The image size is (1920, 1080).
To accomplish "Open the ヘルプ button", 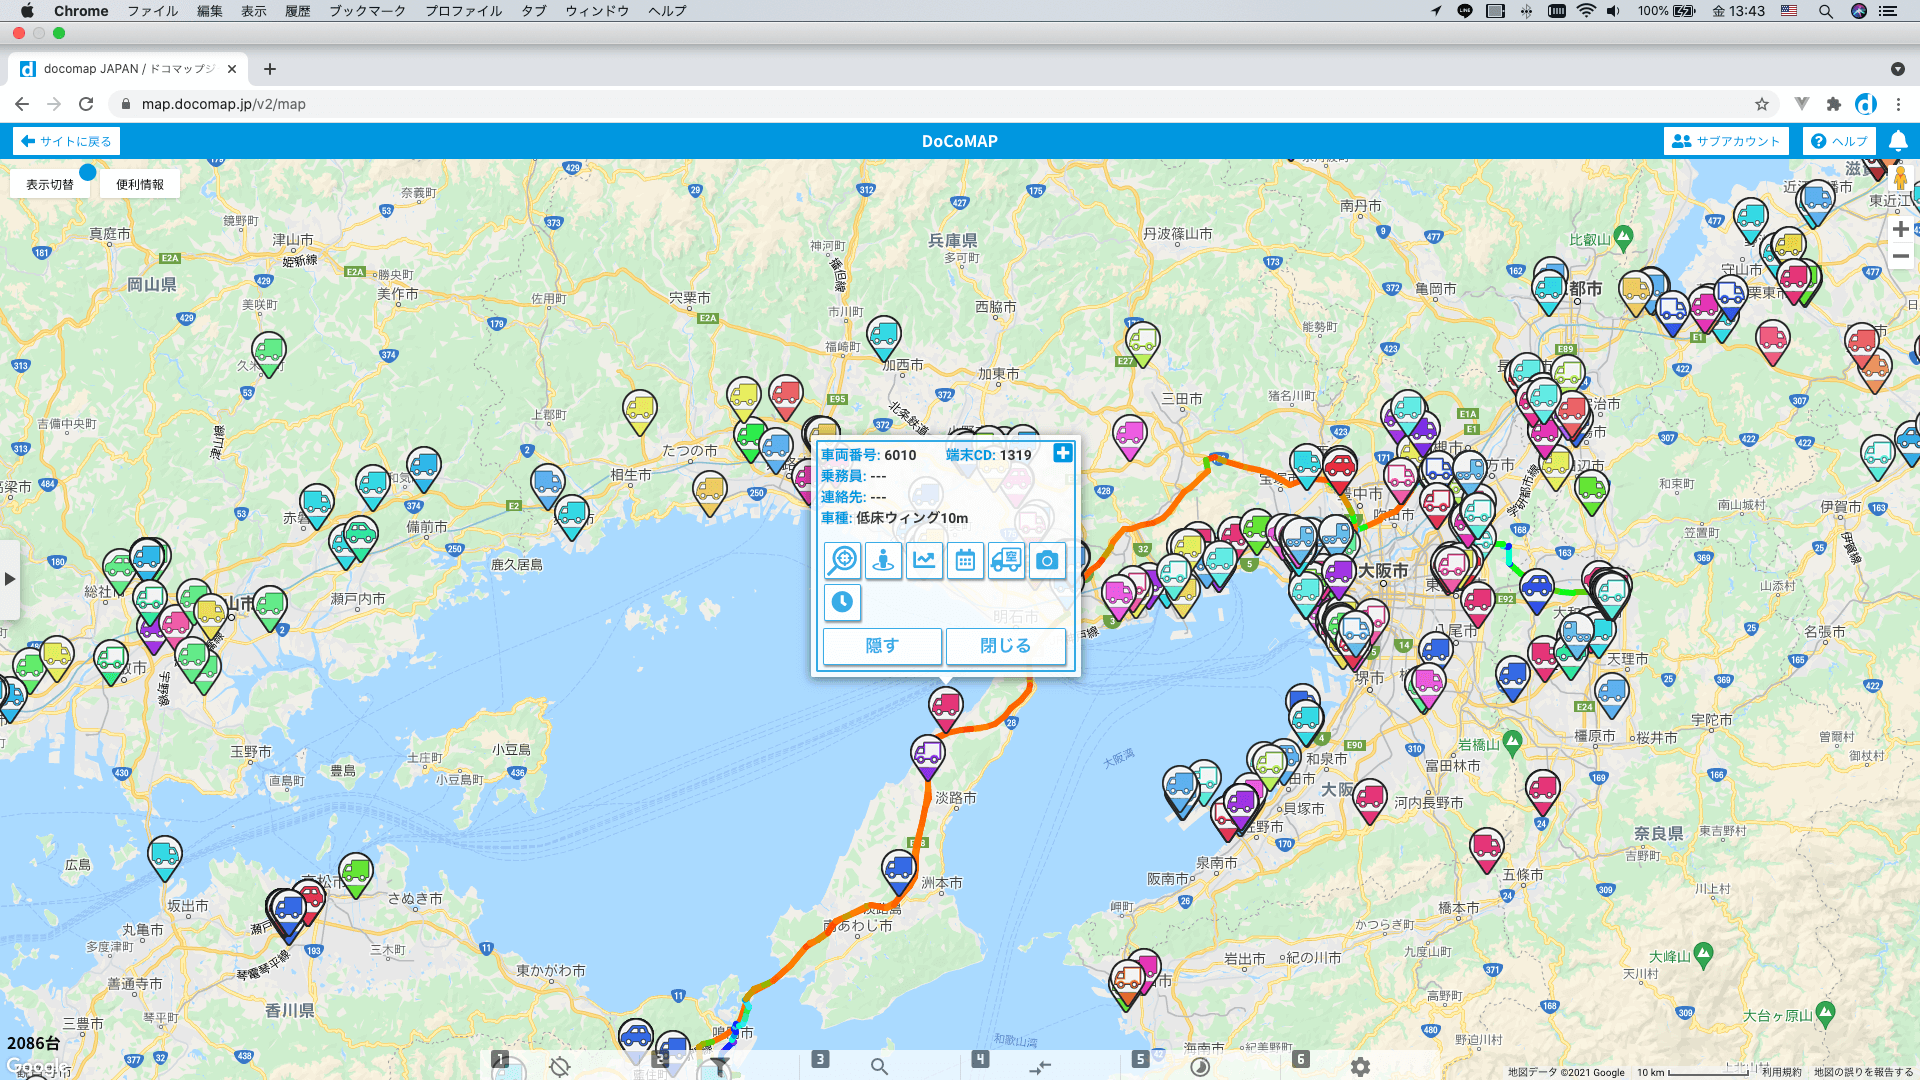I will coord(1839,141).
